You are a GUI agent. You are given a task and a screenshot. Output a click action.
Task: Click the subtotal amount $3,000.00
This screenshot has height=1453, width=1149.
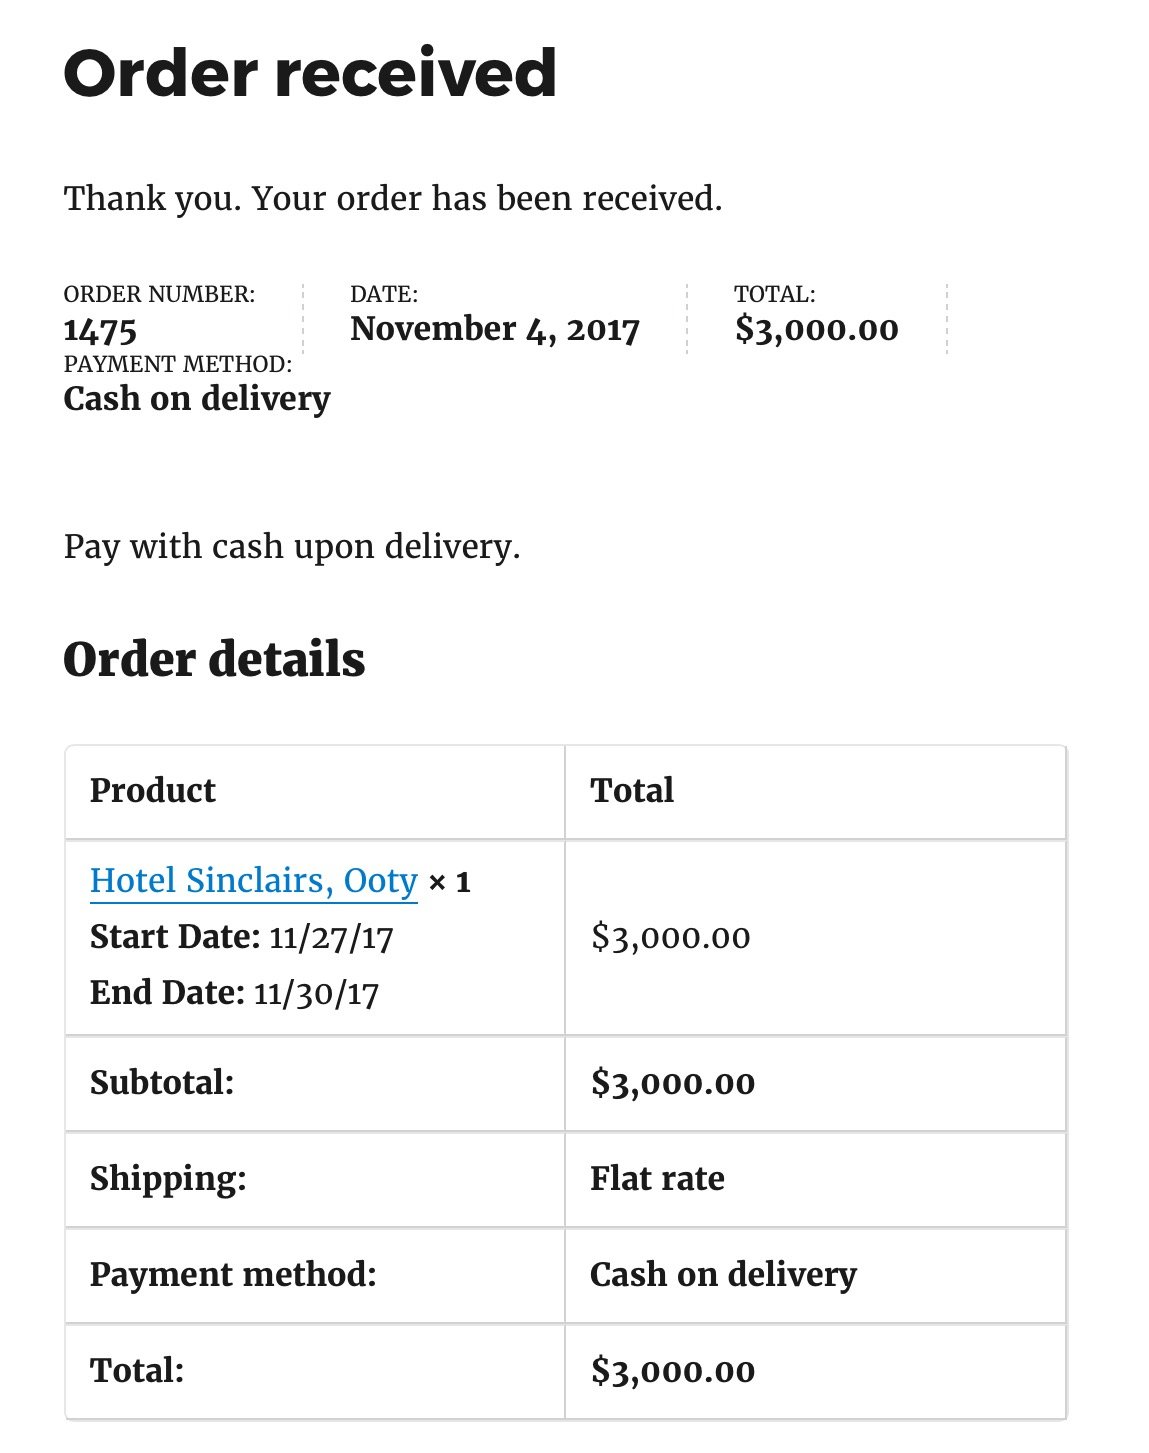673,1083
